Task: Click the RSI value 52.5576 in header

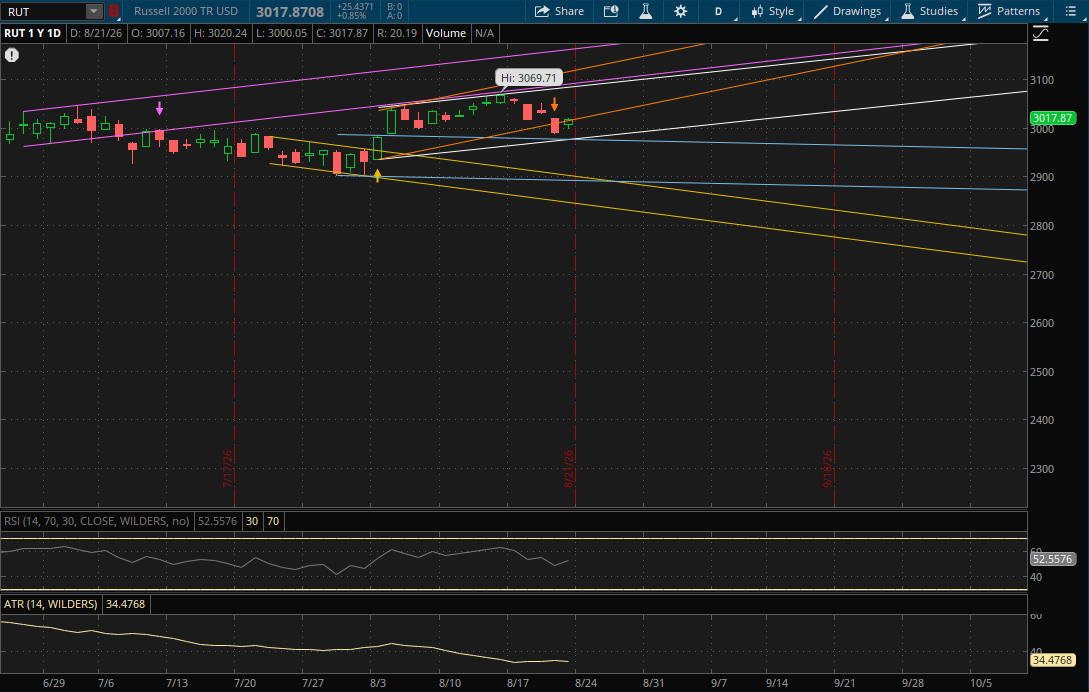Action: (217, 521)
